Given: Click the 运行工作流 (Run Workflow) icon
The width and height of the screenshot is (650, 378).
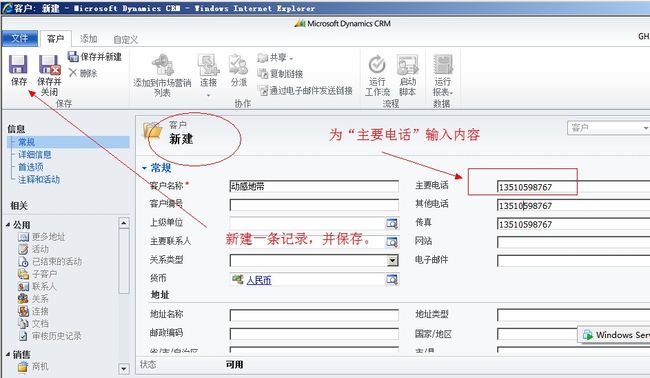Looking at the screenshot, I should [x=377, y=65].
